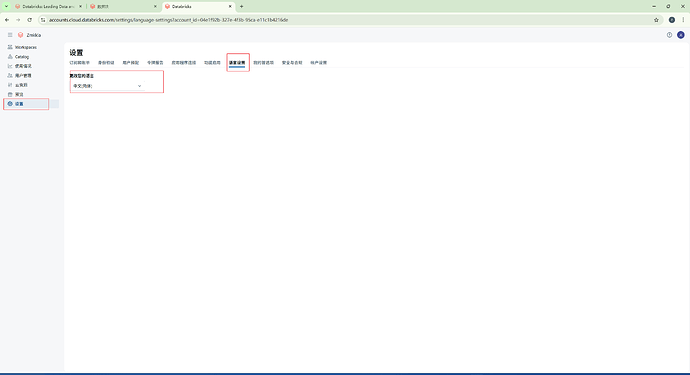Image resolution: width=690 pixels, height=375 pixels.
Task: Open the 功能启用 feature enablement tab
Action: point(212,63)
